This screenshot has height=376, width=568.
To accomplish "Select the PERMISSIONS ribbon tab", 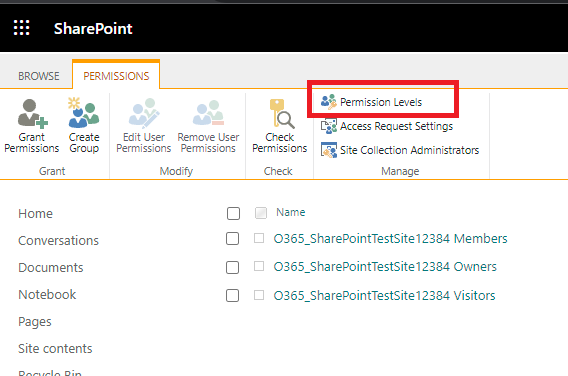I will pyautogui.click(x=116, y=76).
